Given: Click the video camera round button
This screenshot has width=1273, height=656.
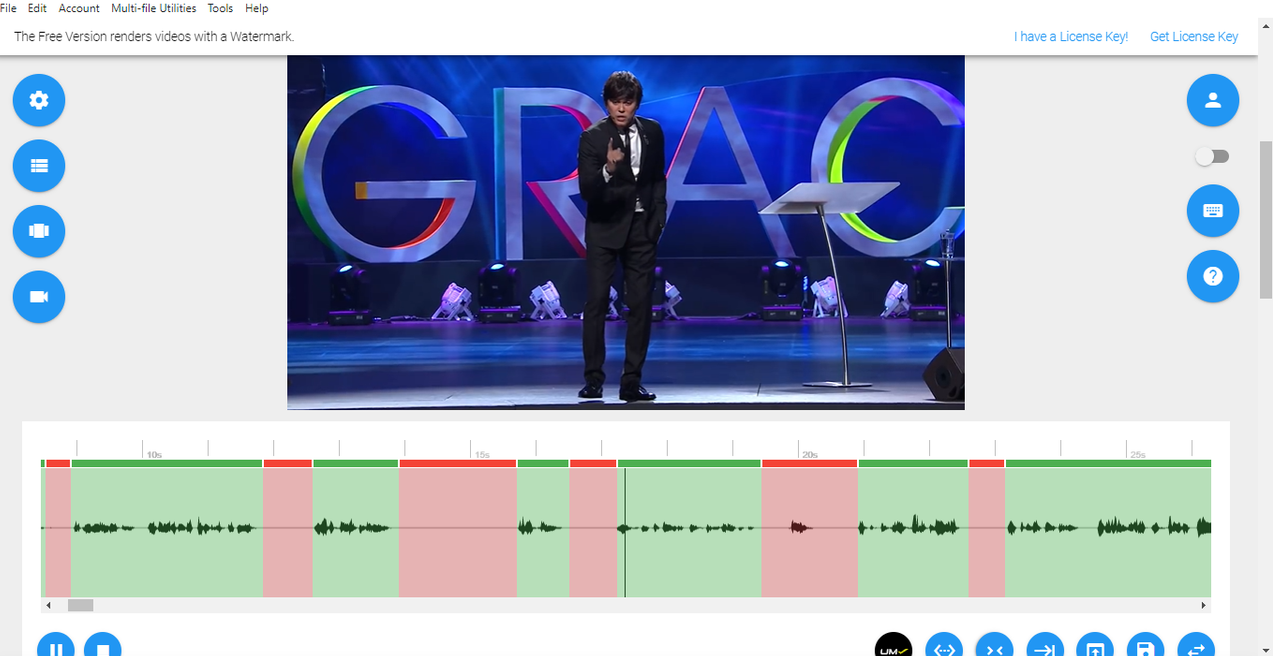Looking at the screenshot, I should coord(39,297).
